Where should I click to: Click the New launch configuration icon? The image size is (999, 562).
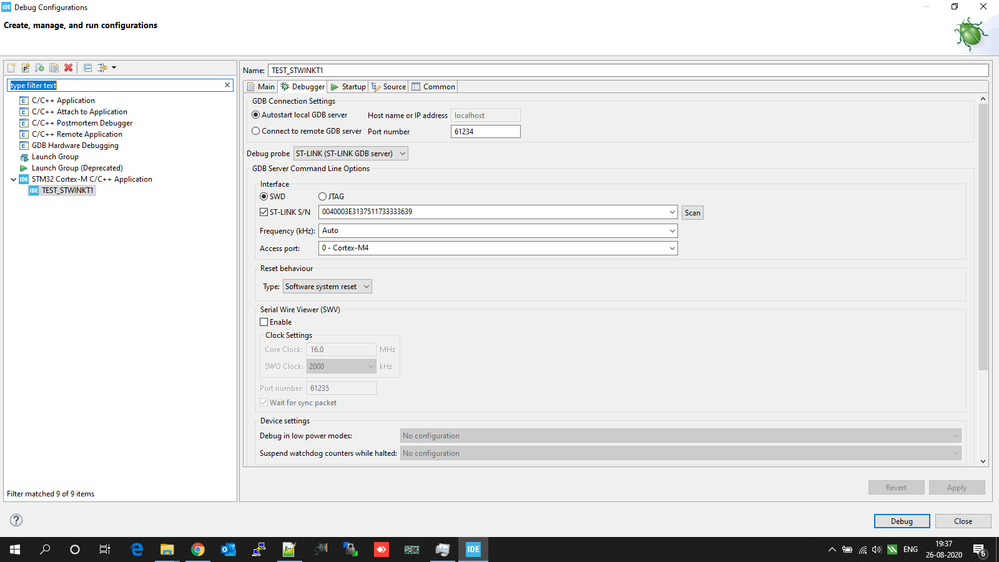click(11, 68)
